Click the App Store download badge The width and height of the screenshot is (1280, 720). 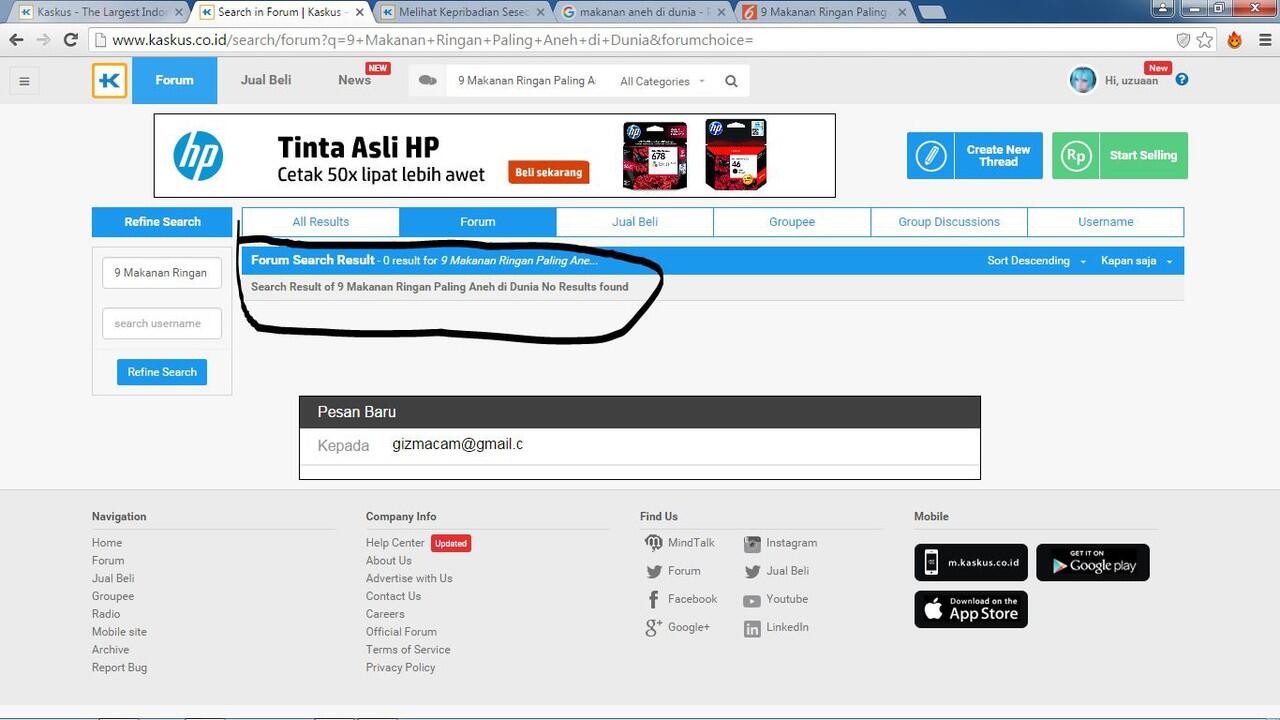971,609
